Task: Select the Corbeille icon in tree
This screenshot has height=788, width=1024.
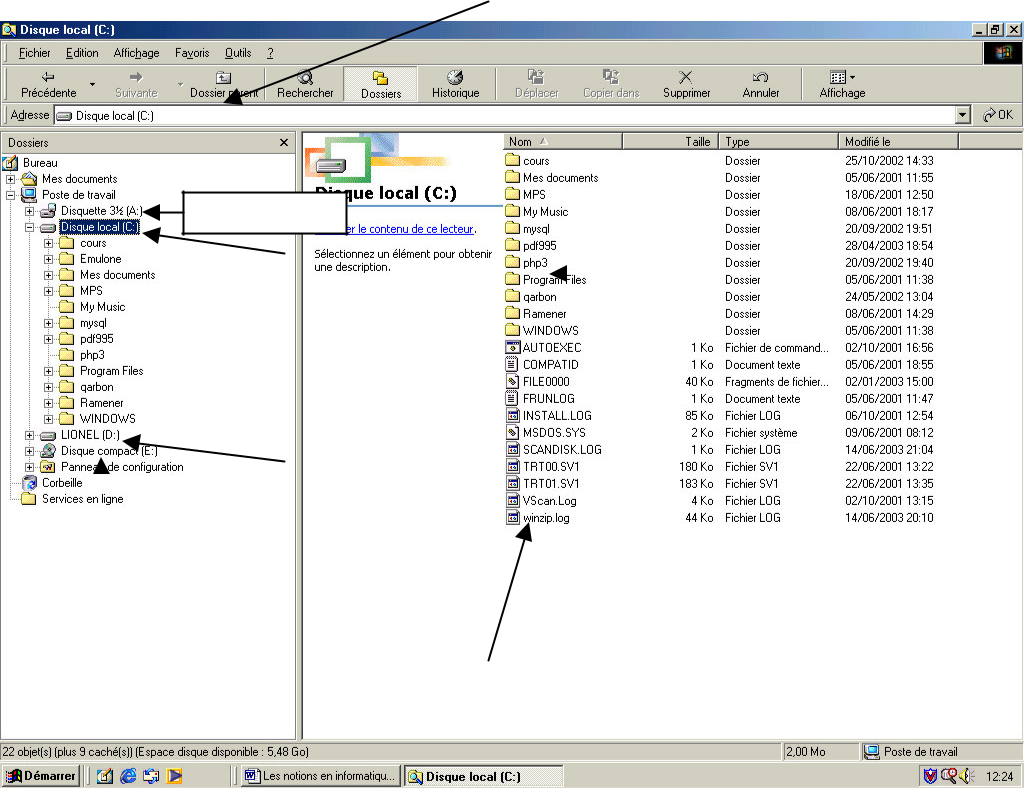Action: (x=30, y=483)
